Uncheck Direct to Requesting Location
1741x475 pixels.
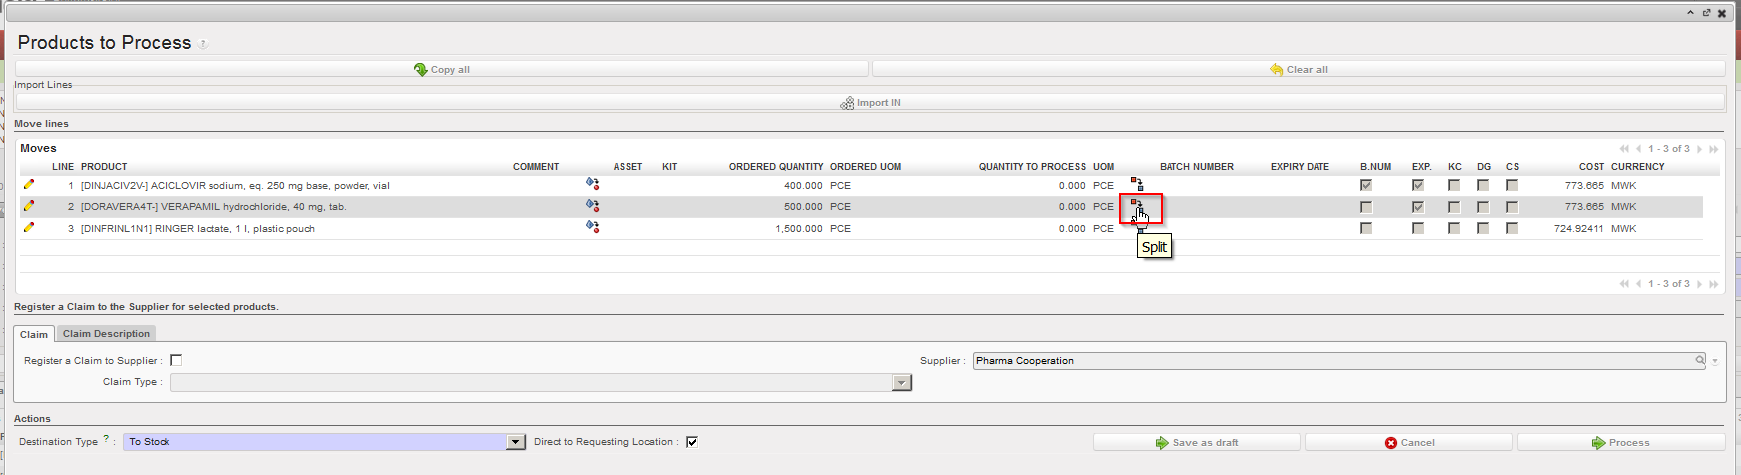(692, 442)
